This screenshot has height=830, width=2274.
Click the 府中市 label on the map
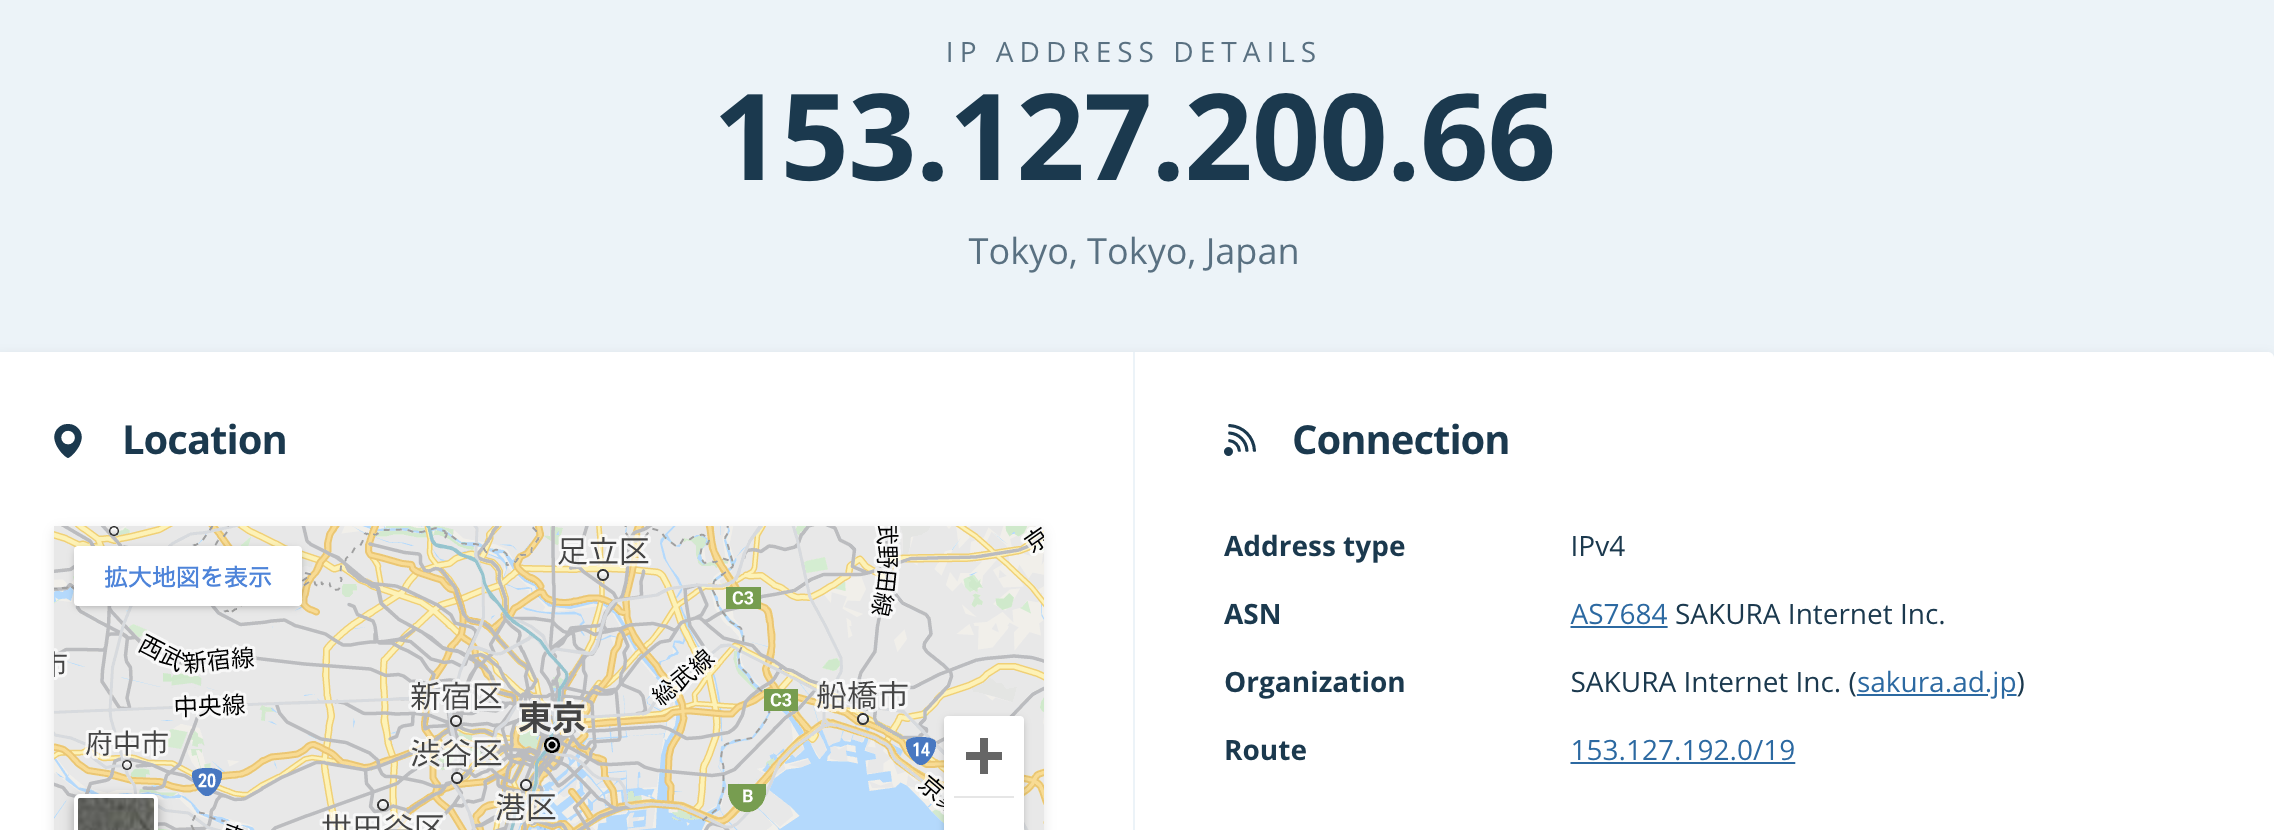pyautogui.click(x=127, y=743)
